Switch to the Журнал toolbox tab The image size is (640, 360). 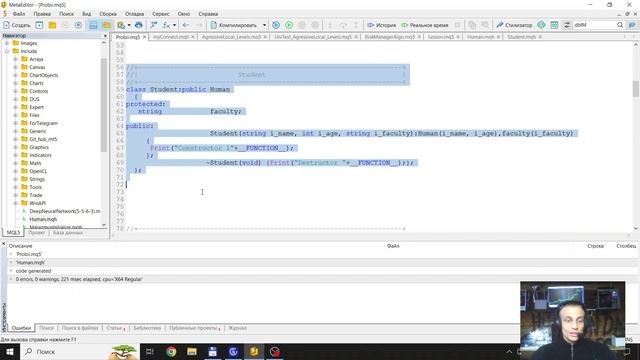tap(238, 328)
